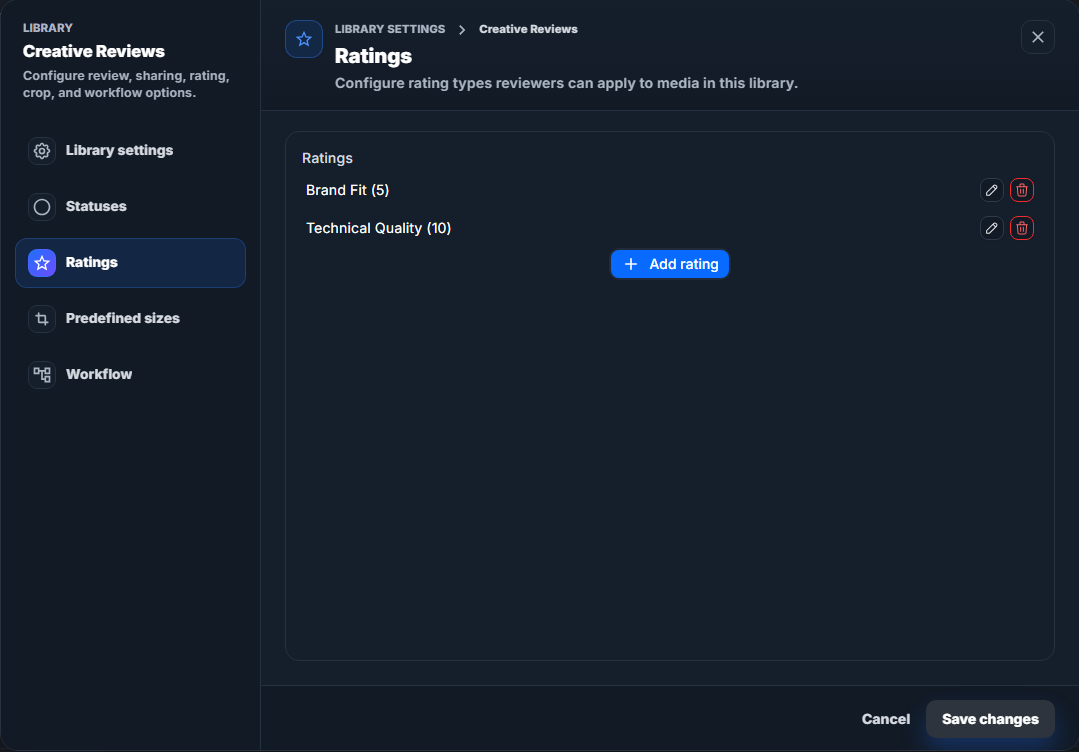Screen dimensions: 1079x752
Task: Save changes to the library
Action: 990,719
